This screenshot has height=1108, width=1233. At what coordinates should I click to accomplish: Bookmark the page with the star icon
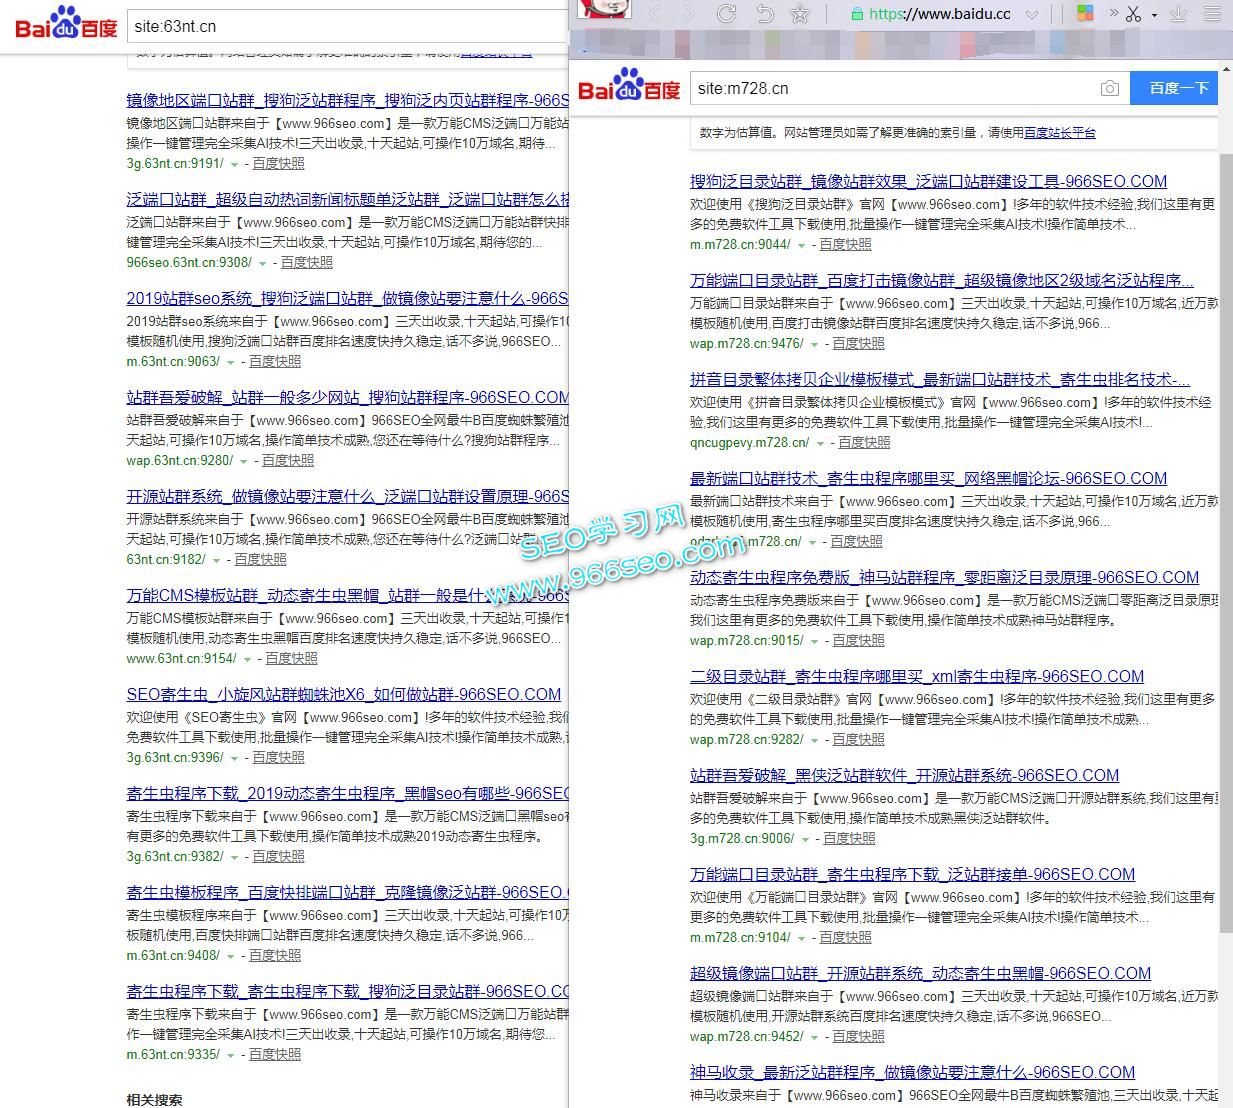coord(800,14)
